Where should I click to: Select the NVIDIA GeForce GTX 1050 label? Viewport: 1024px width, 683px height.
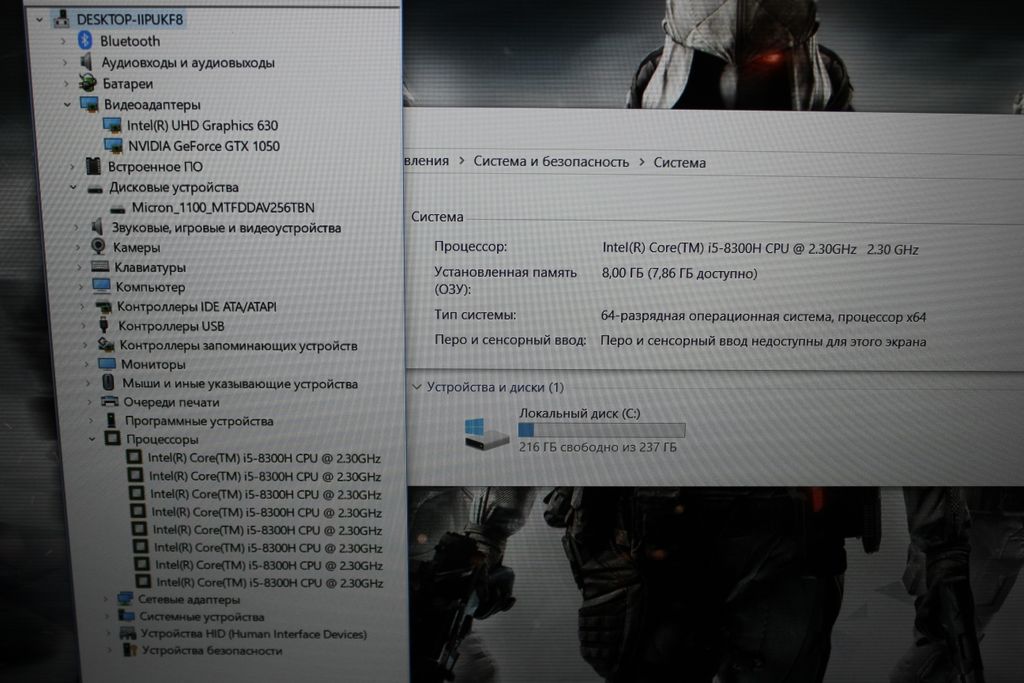coord(204,146)
